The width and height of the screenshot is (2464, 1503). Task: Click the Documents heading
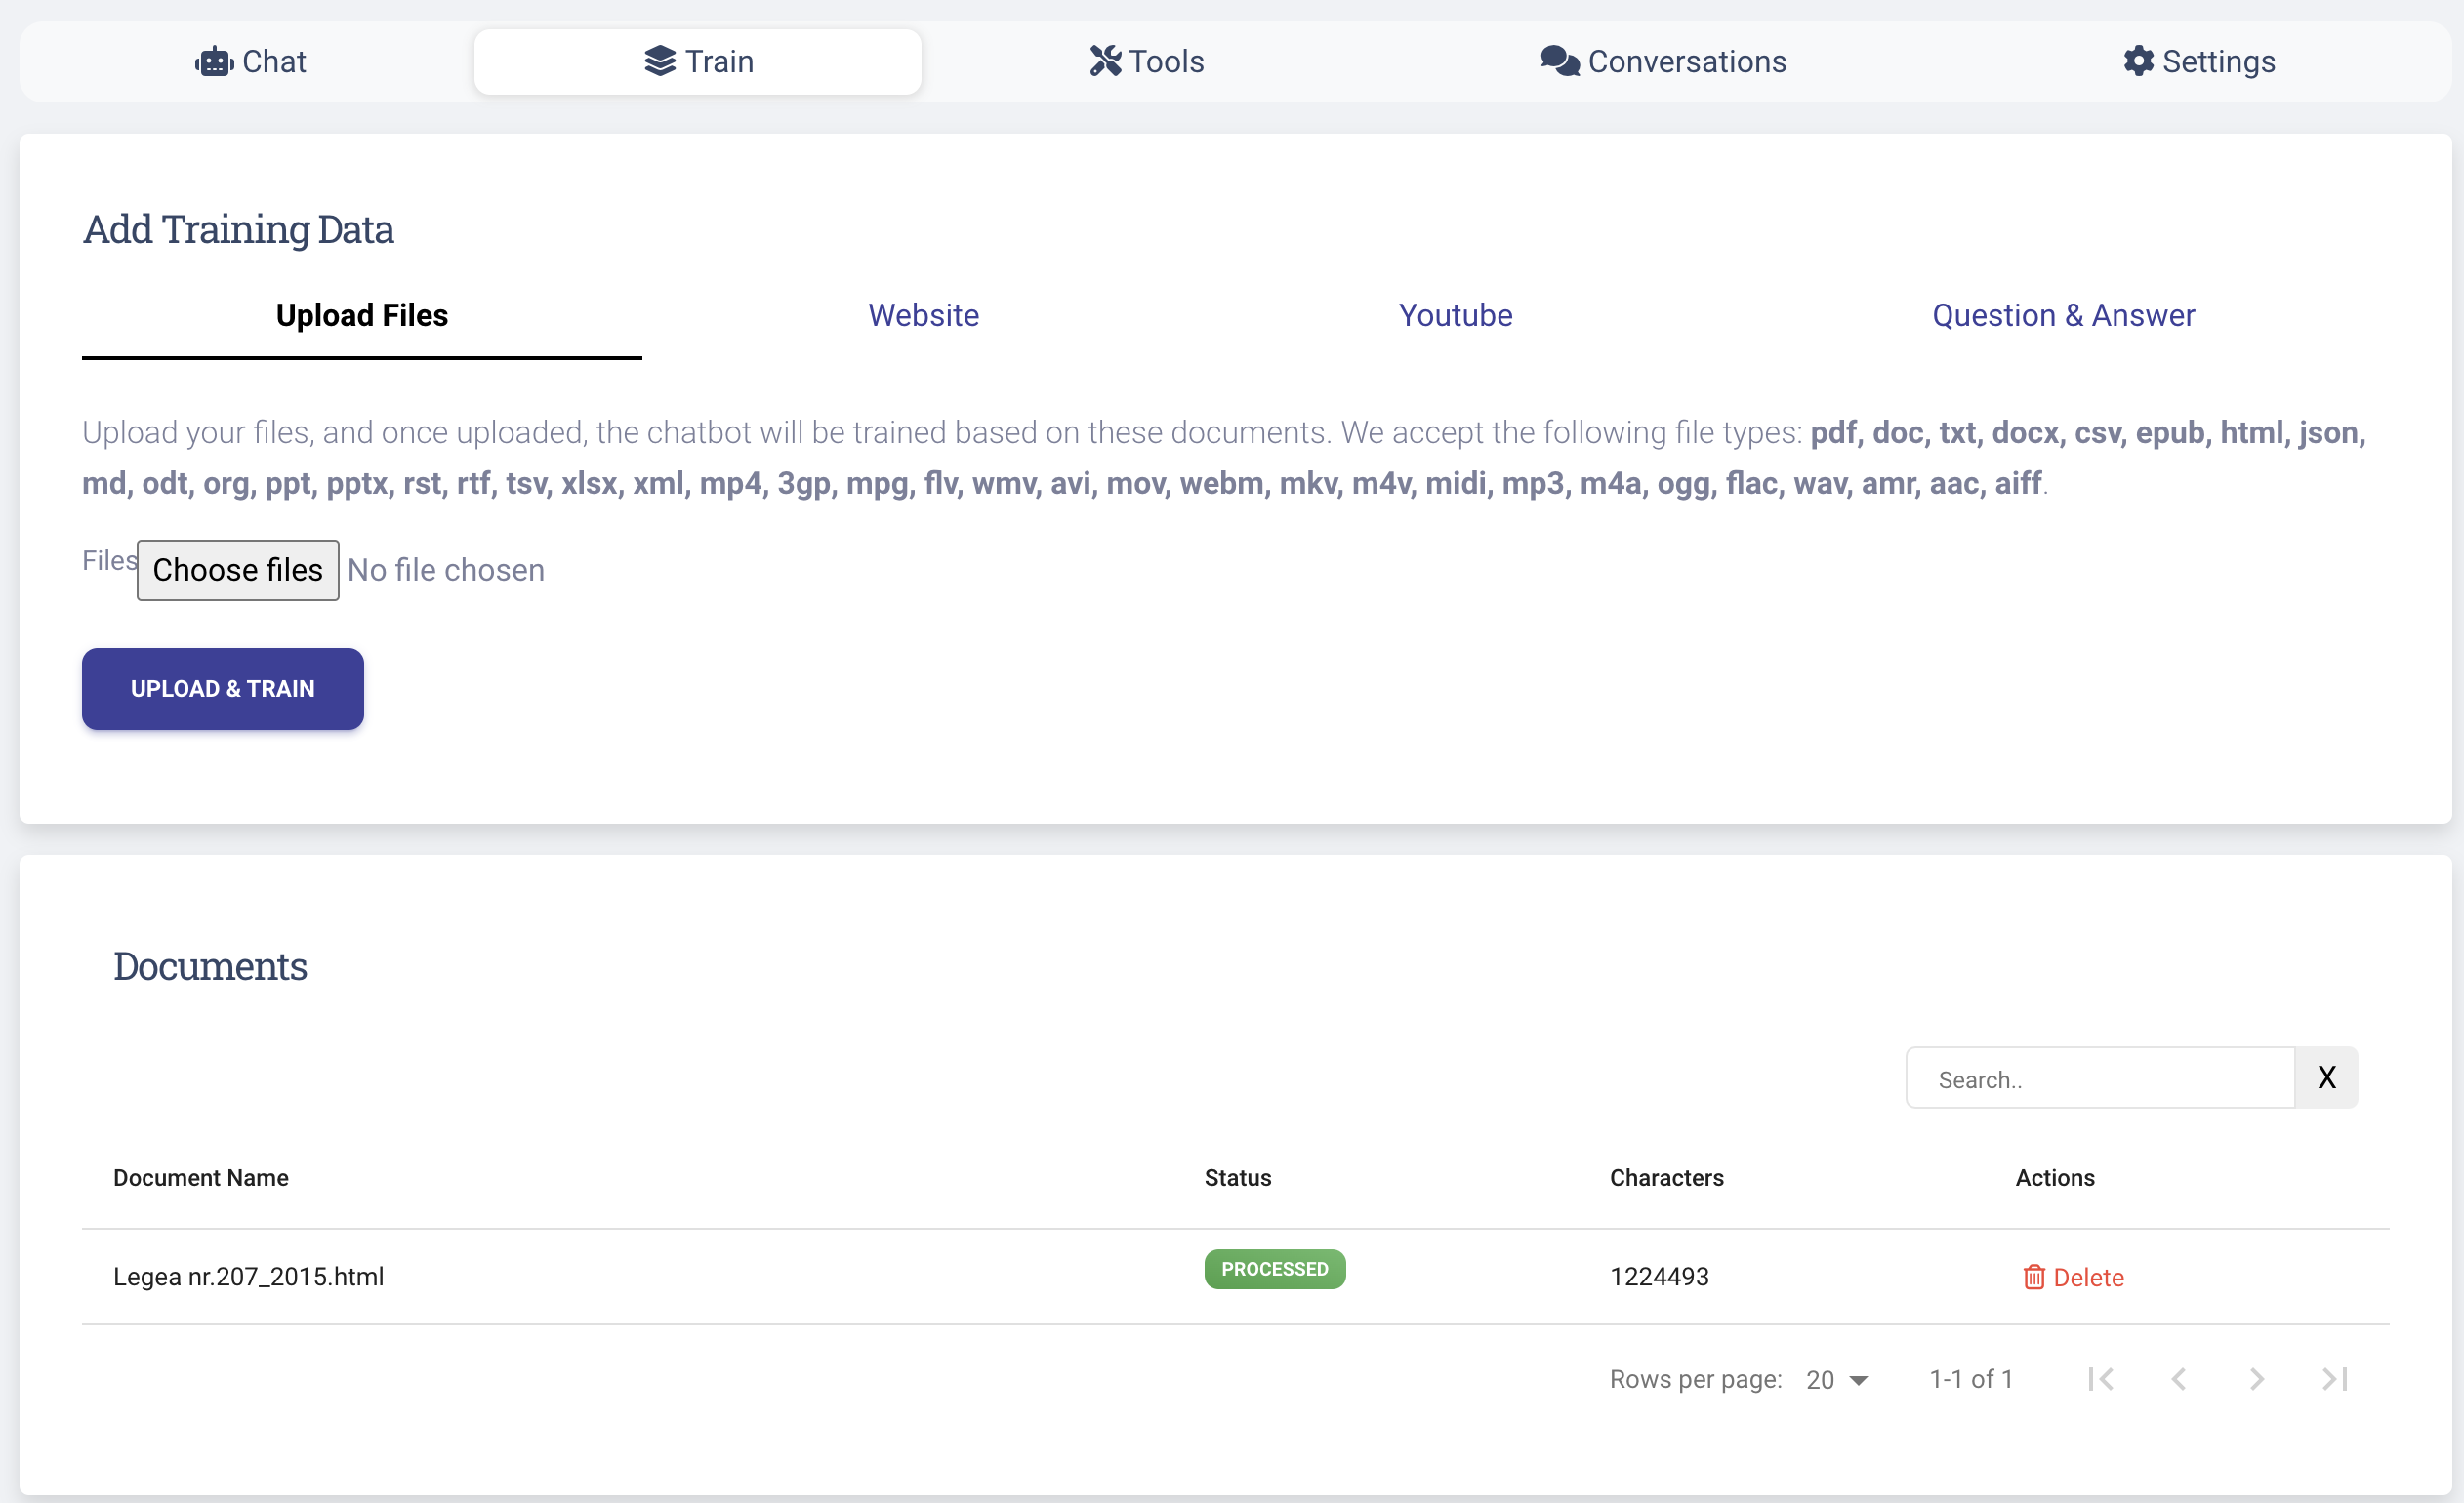pyautogui.click(x=210, y=966)
